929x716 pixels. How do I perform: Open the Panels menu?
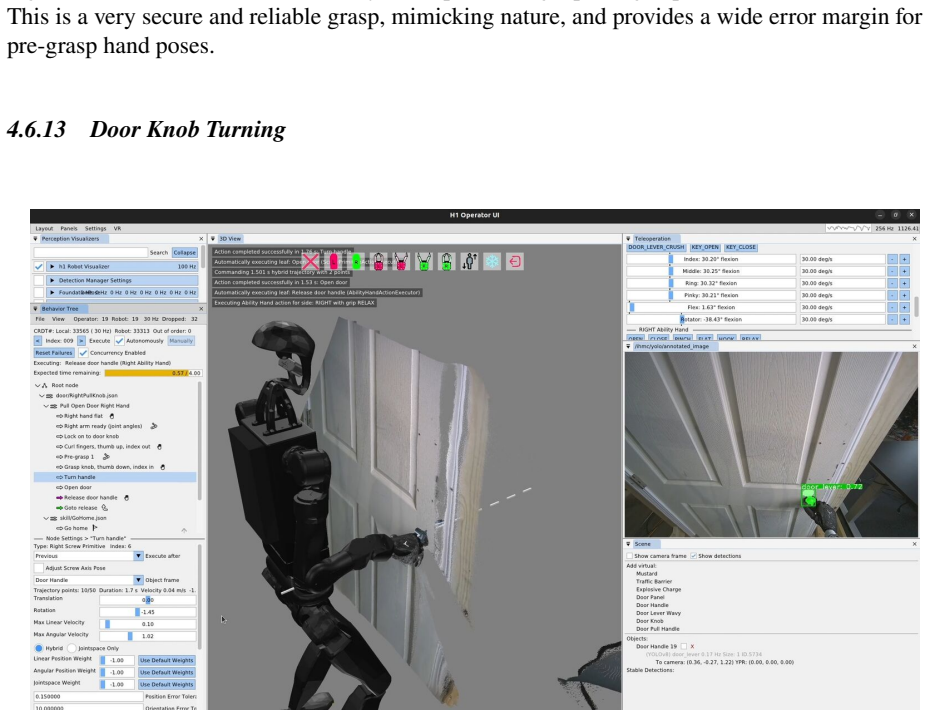click(x=69, y=228)
